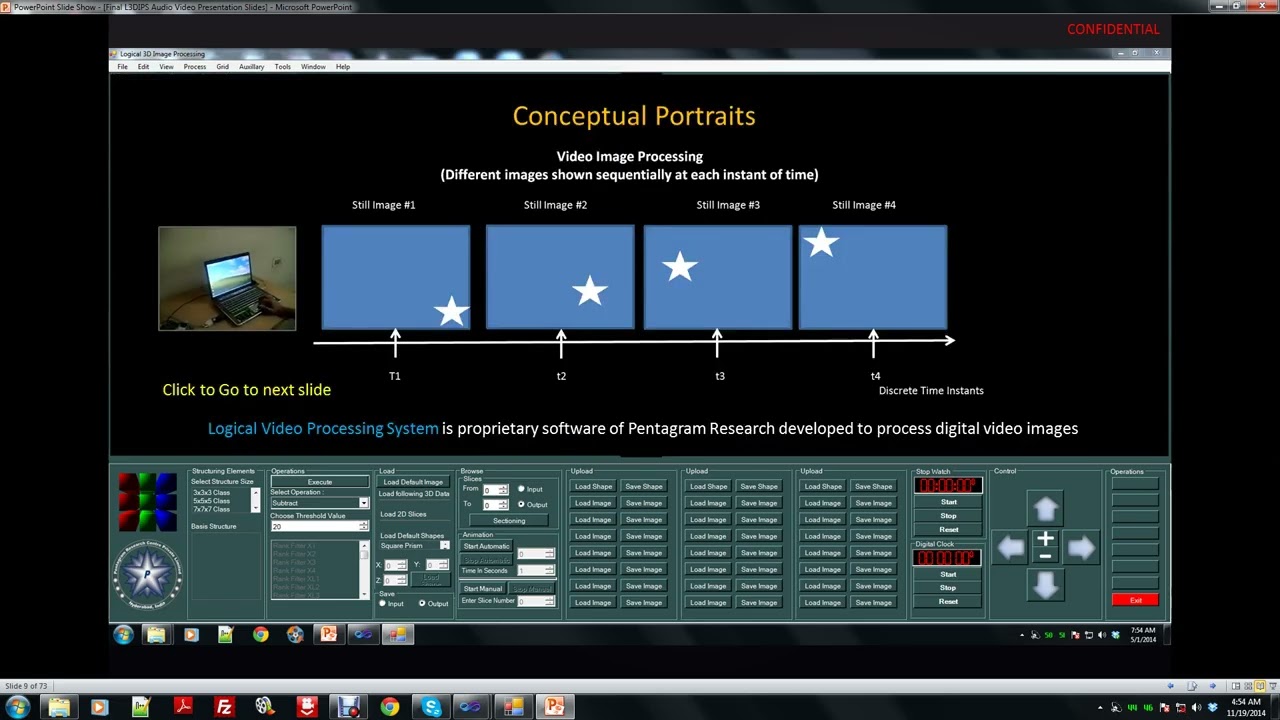Open Adobe Acrobat from the bottom Windows taskbar
1280x720 pixels.
tap(183, 708)
